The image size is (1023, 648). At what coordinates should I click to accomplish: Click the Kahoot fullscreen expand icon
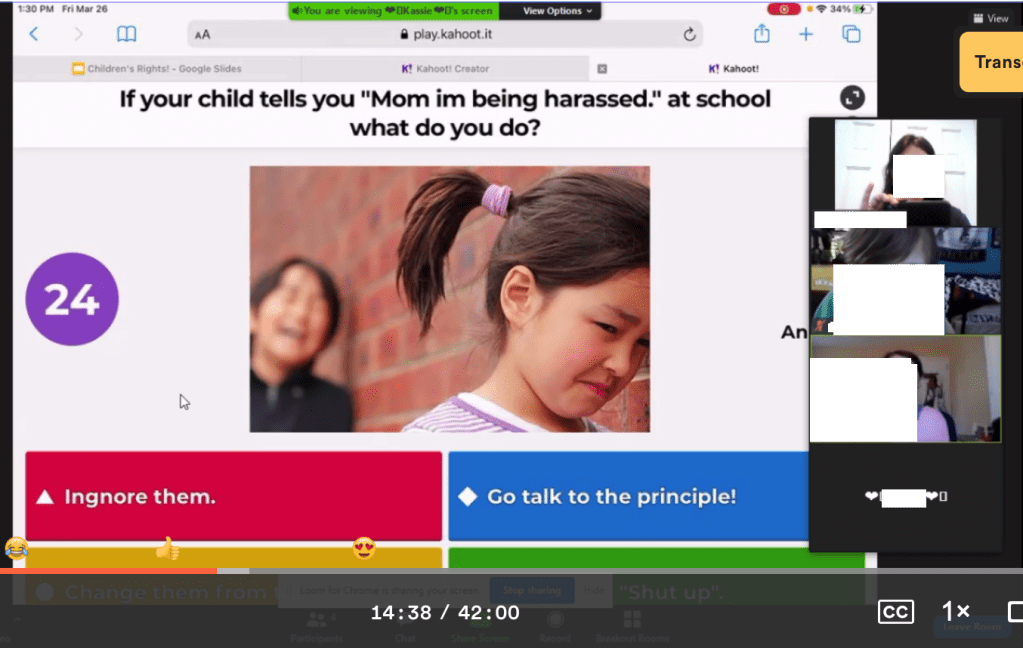tap(852, 97)
